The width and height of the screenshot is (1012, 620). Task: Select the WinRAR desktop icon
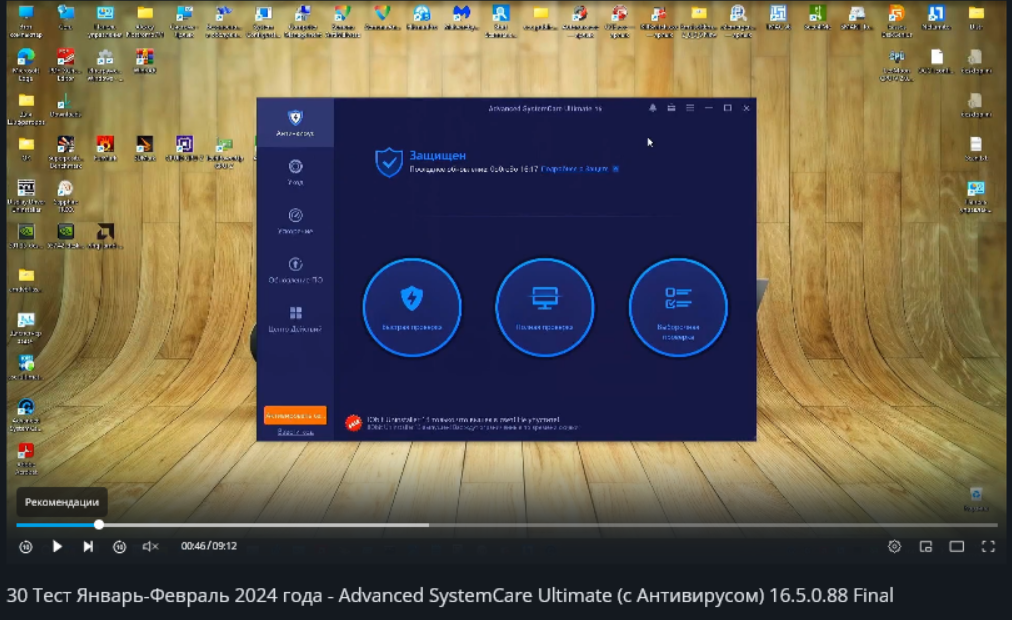pyautogui.click(x=145, y=62)
